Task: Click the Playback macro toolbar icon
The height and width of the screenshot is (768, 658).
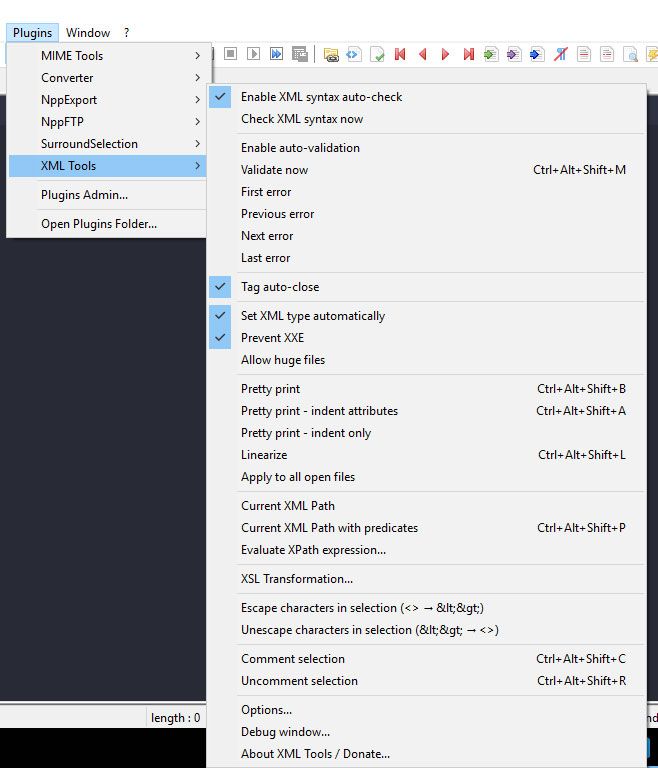Action: coord(253,53)
